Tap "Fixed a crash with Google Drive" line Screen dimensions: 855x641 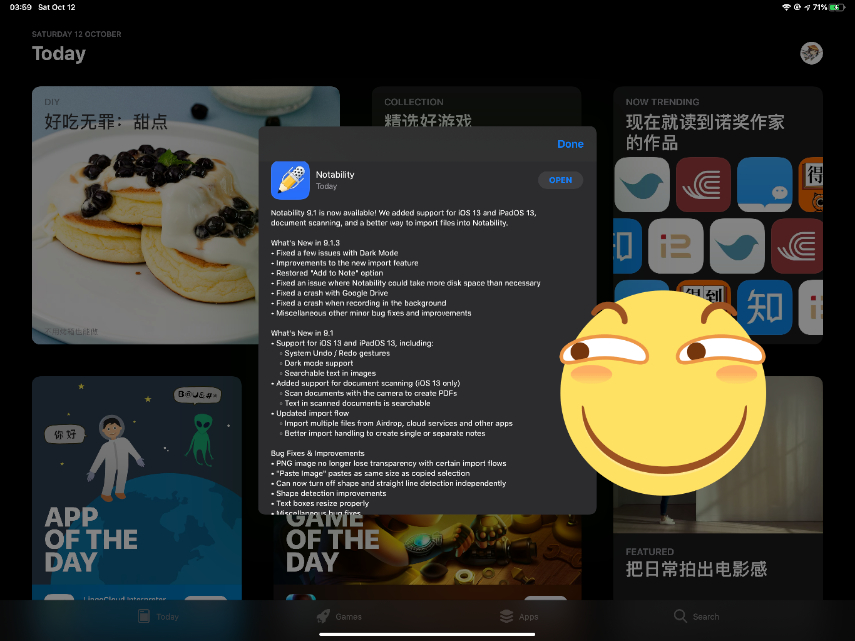[329, 293]
